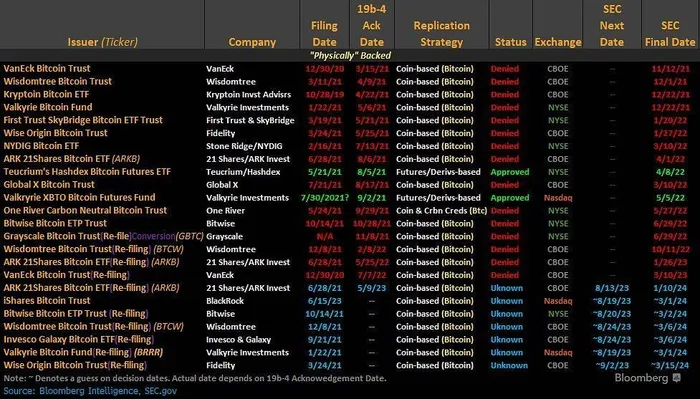Select the iShares Bitcoin Trust row

350,301
